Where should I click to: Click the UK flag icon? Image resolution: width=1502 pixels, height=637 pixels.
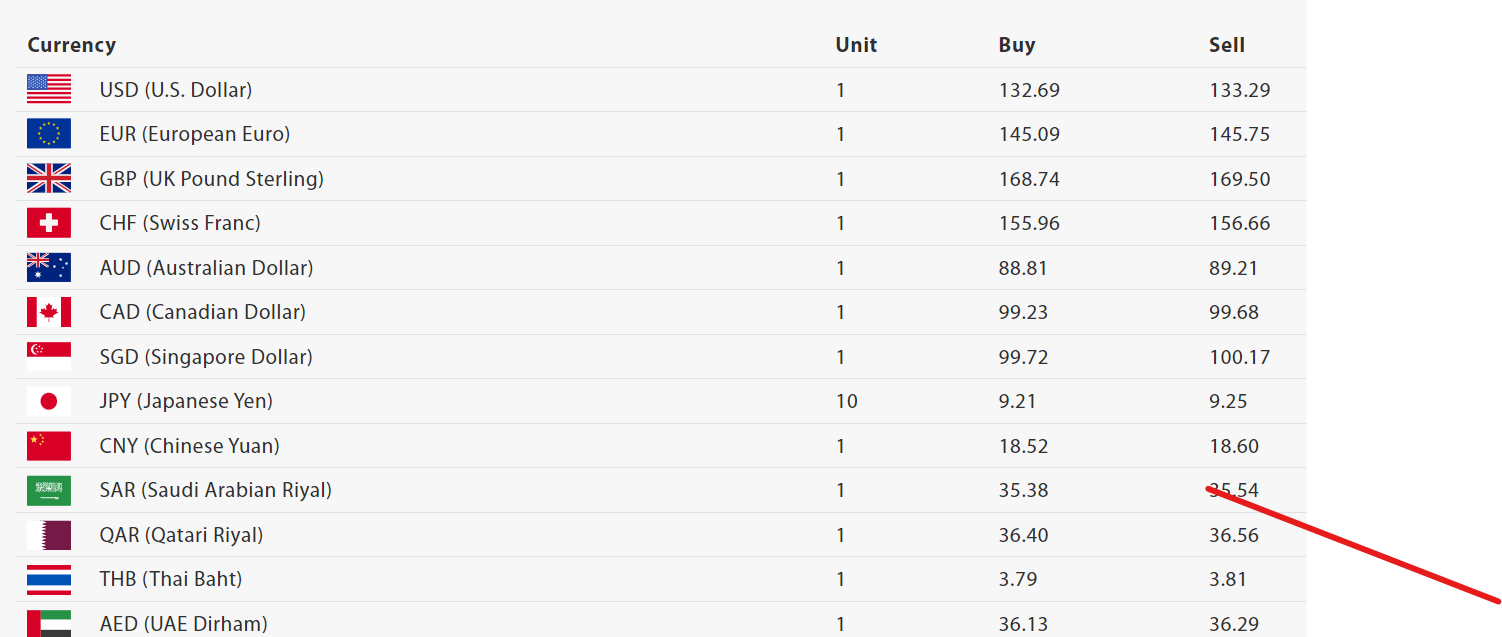pyautogui.click(x=49, y=178)
